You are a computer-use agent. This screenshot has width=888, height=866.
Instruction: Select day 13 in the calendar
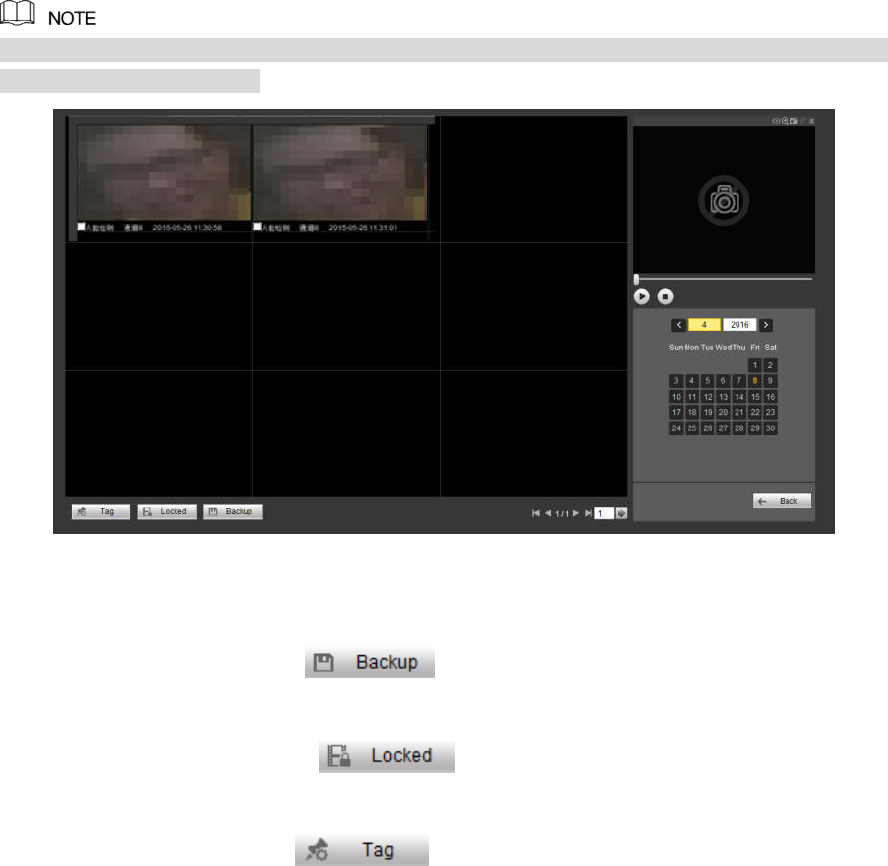click(723, 396)
